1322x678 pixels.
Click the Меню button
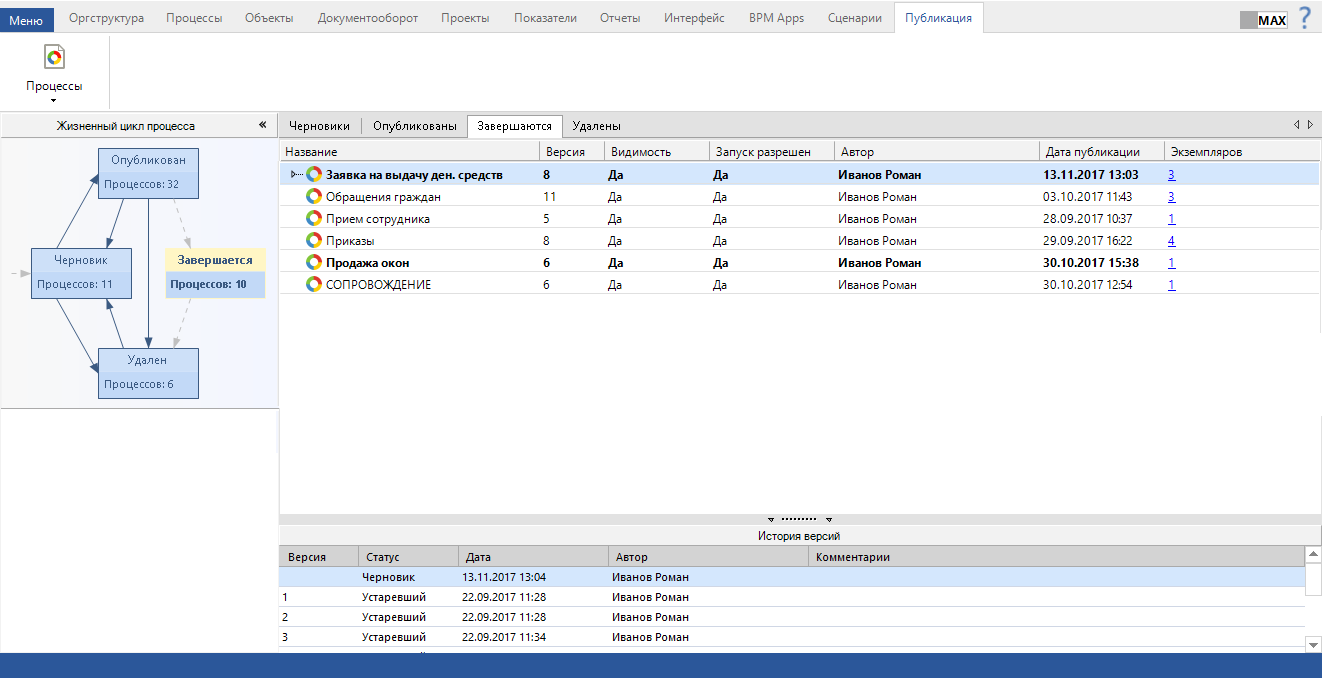pyautogui.click(x=27, y=19)
